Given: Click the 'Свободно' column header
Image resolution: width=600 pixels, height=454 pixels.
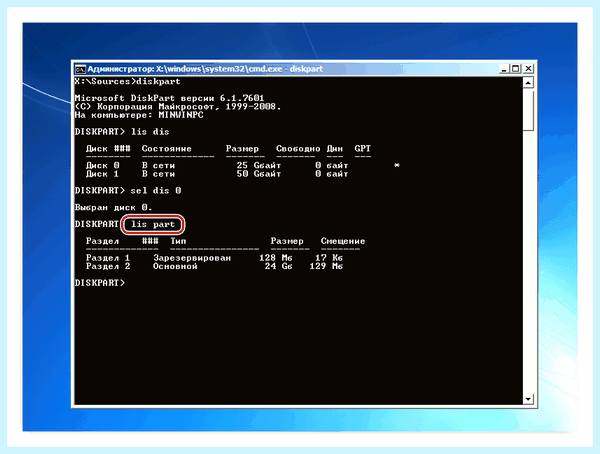Looking at the screenshot, I should [298, 149].
